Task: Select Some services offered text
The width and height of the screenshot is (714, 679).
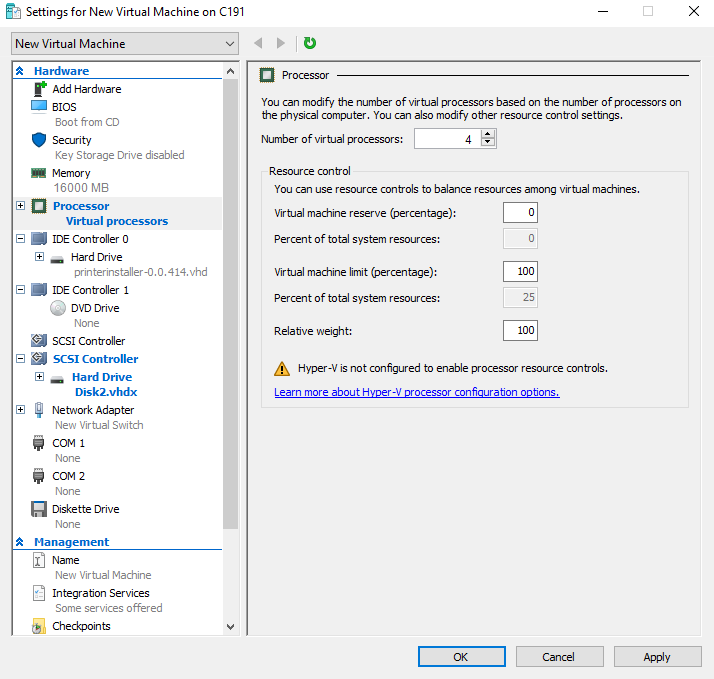Action: coord(109,608)
